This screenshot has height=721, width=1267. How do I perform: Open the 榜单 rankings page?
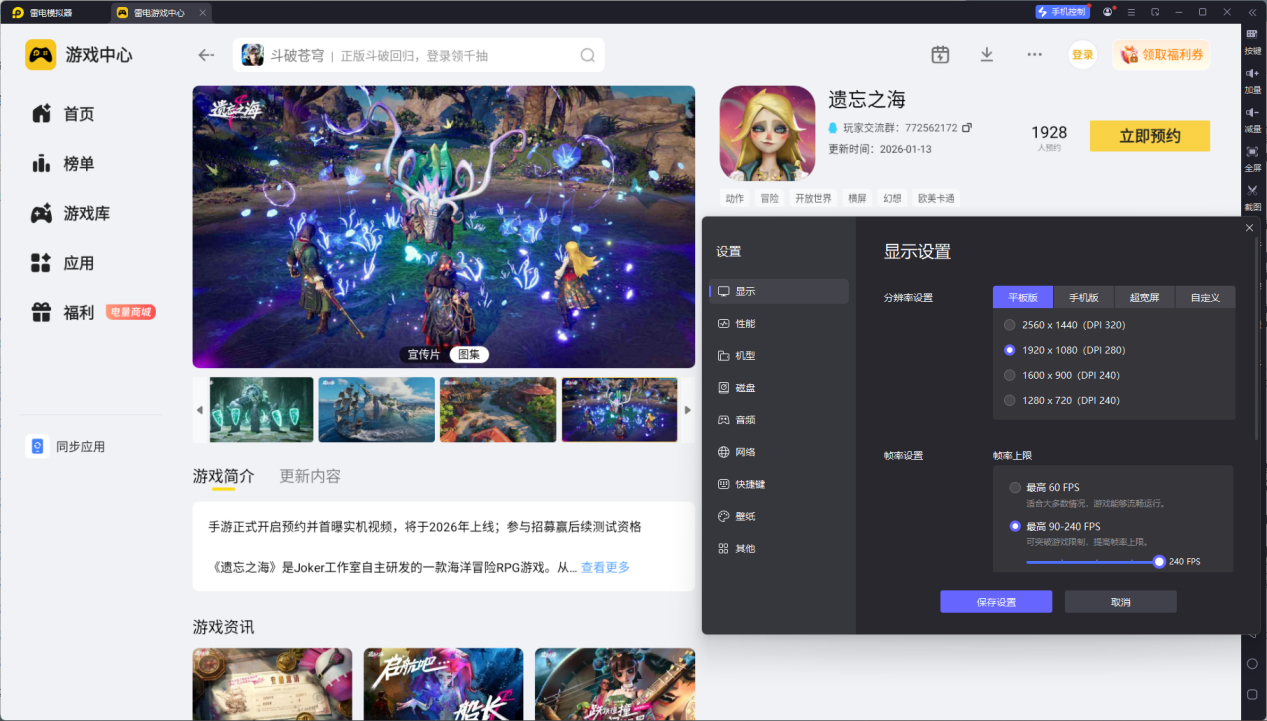click(63, 164)
